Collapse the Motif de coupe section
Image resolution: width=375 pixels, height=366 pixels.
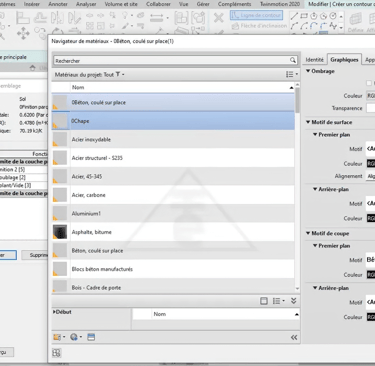[308, 233]
